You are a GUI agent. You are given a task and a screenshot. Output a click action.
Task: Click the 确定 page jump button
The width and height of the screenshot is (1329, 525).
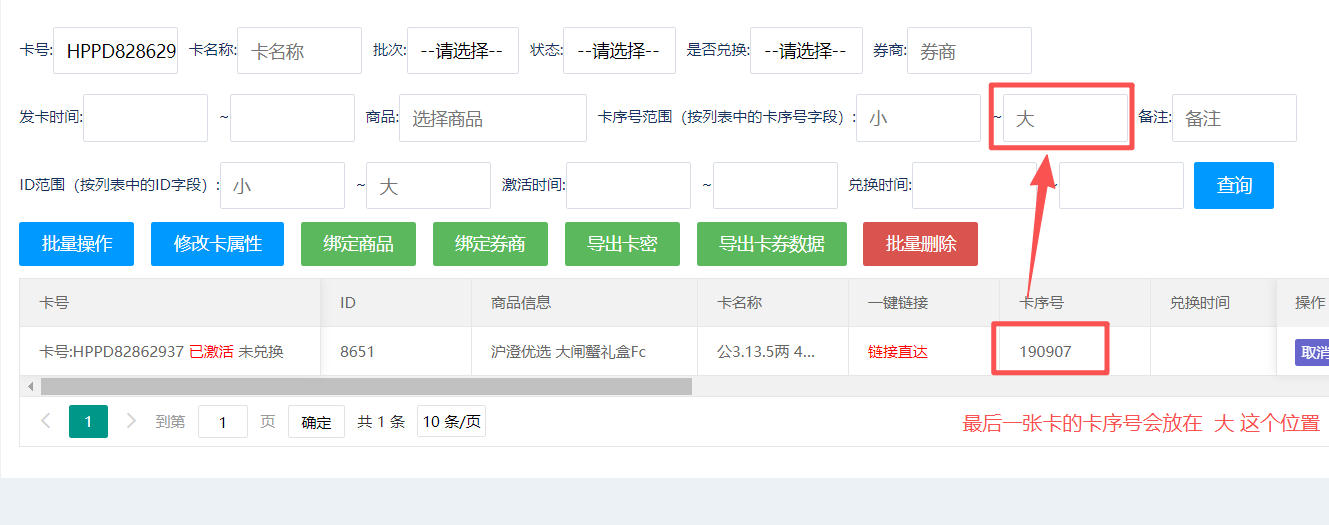pyautogui.click(x=316, y=422)
